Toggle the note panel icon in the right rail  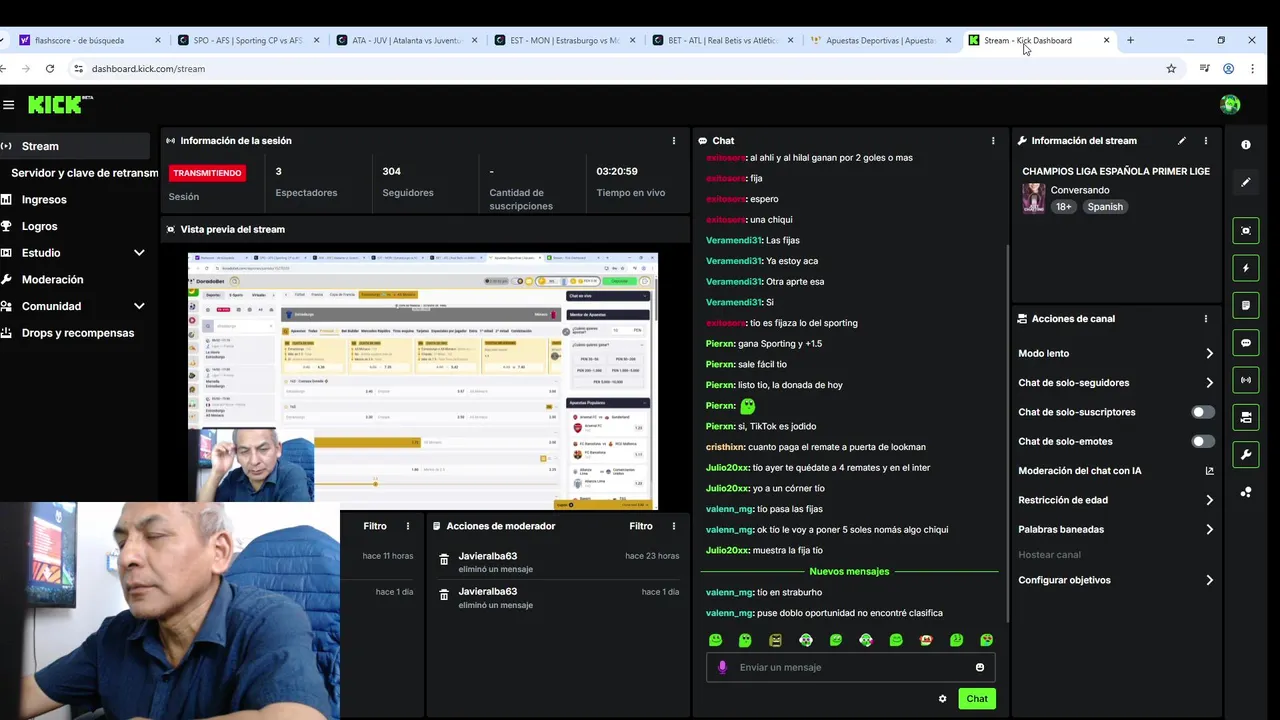[1246, 305]
